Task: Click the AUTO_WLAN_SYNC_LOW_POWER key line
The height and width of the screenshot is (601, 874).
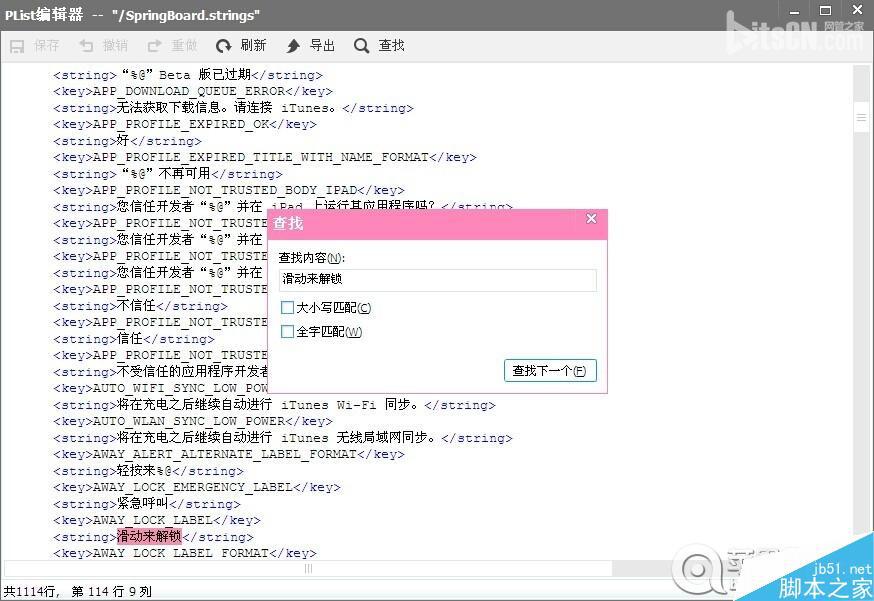Action: click(193, 421)
